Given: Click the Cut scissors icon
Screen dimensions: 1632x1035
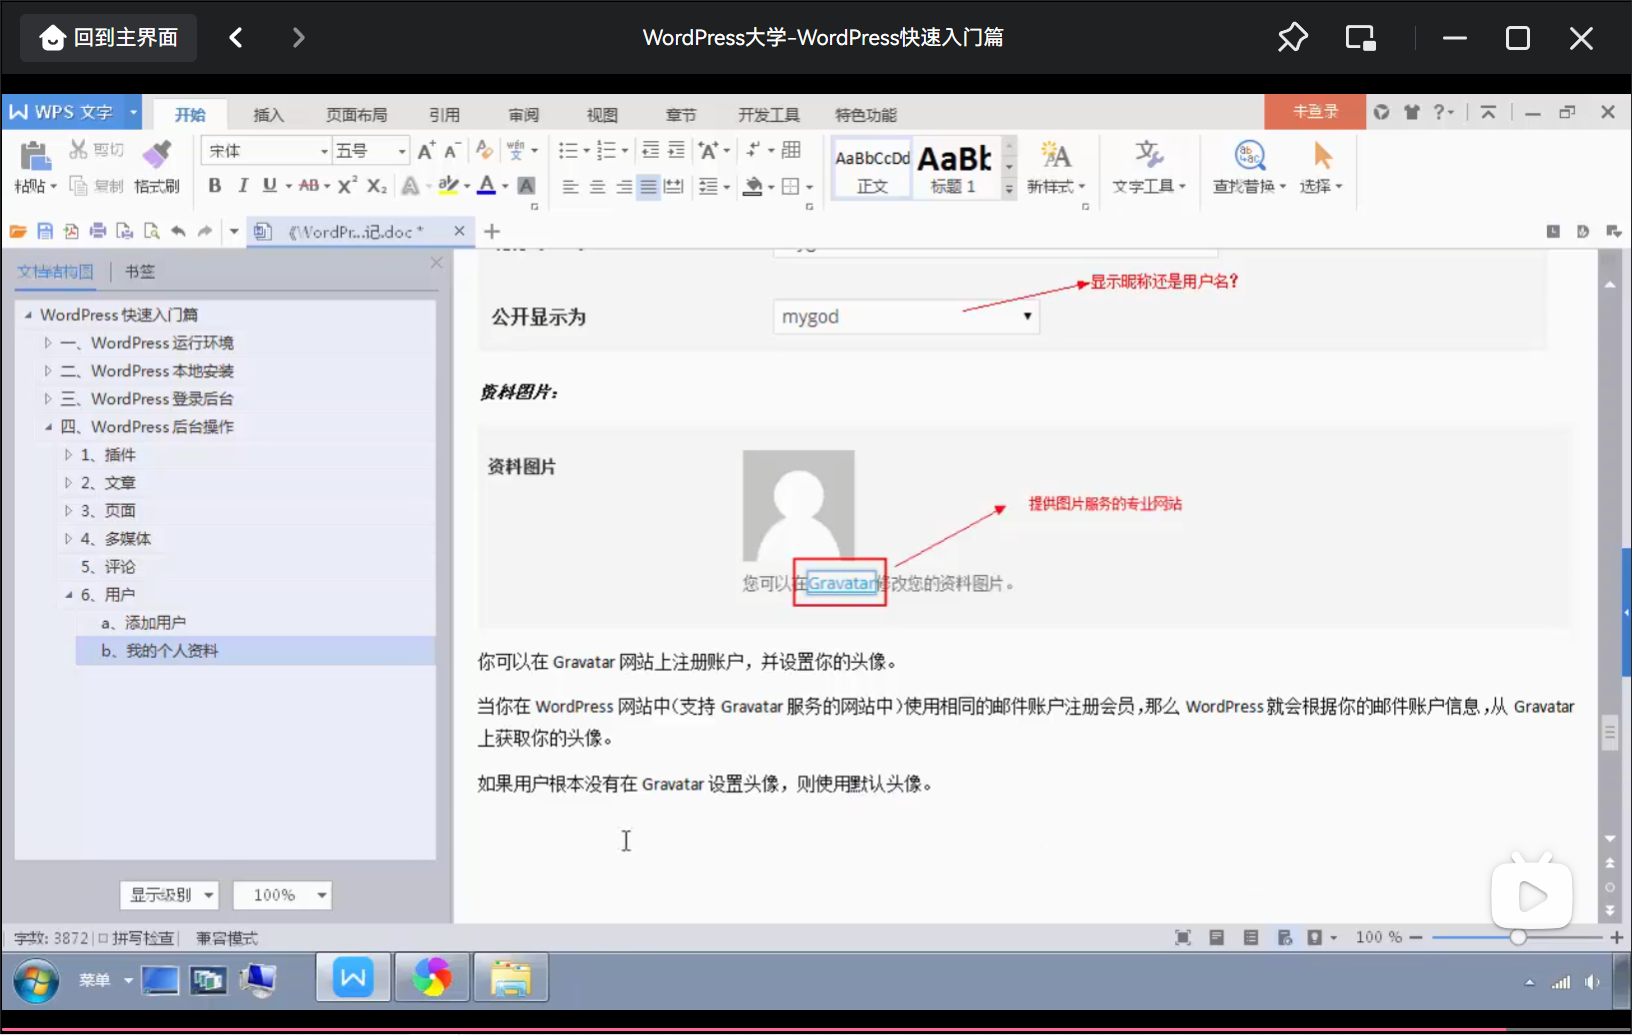Looking at the screenshot, I should (78, 150).
